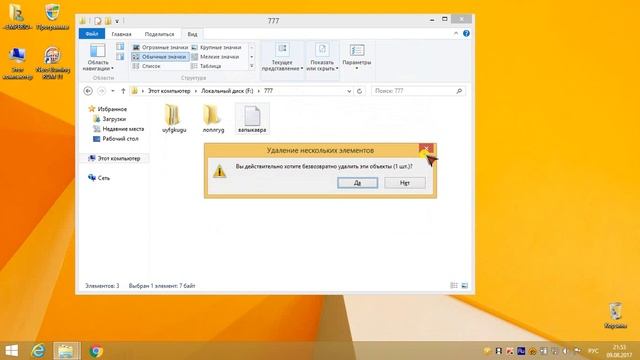This screenshot has width=640, height=360.
Task: Click Этот компьютер in address path
Action: (x=169, y=91)
